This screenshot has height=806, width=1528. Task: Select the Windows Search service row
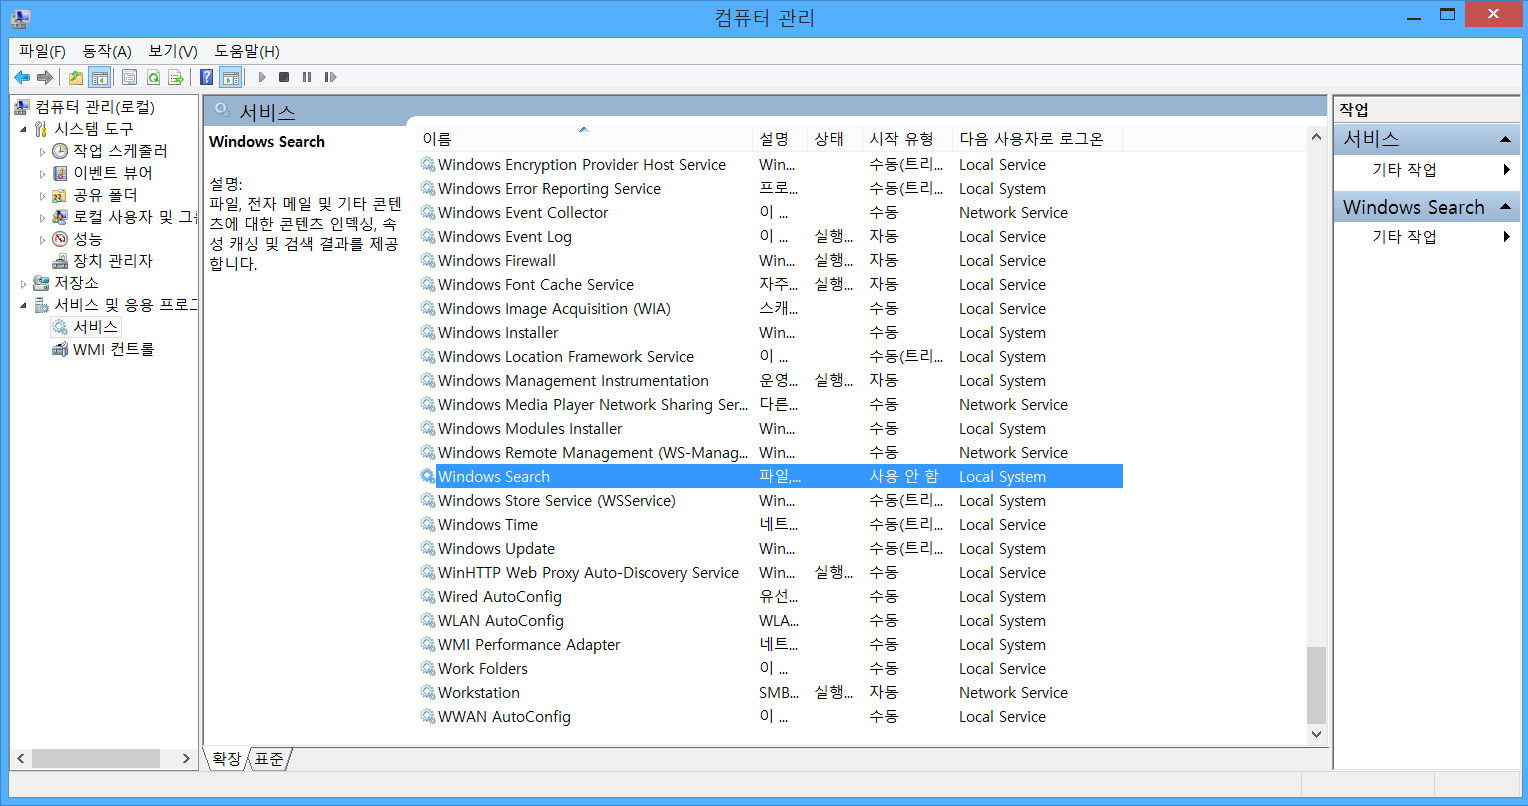(x=770, y=477)
